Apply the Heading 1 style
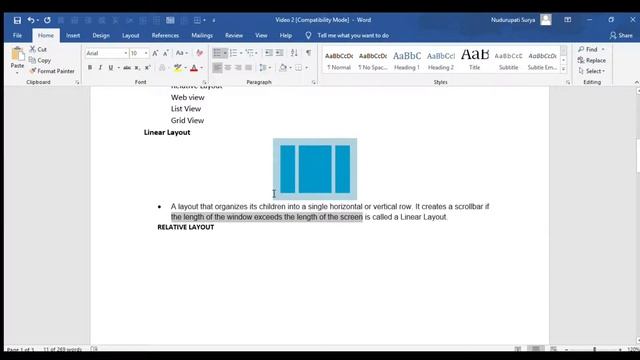Viewport: 640px width, 360px height. coord(407,60)
